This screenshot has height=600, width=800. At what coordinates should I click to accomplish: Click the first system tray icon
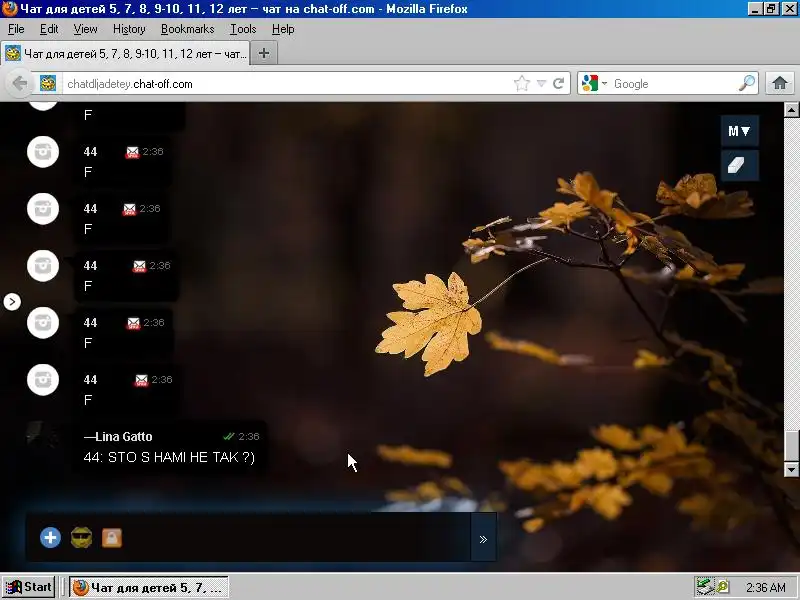coord(706,587)
